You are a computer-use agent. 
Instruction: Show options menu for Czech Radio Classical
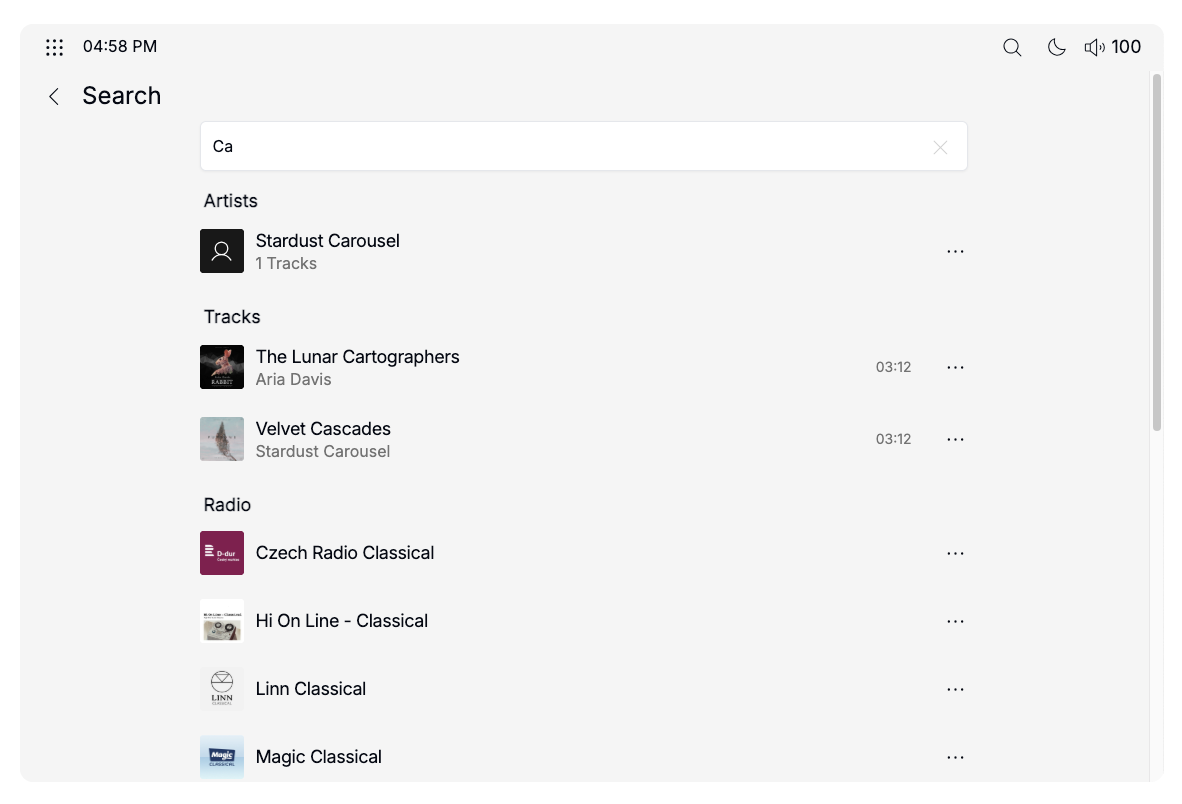955,553
